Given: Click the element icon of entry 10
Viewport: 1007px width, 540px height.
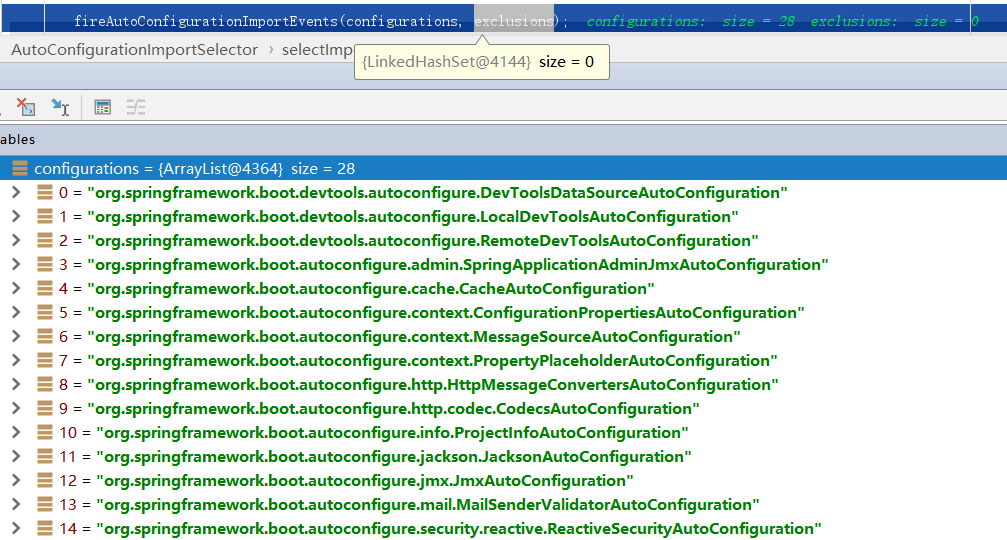Looking at the screenshot, I should tap(45, 432).
